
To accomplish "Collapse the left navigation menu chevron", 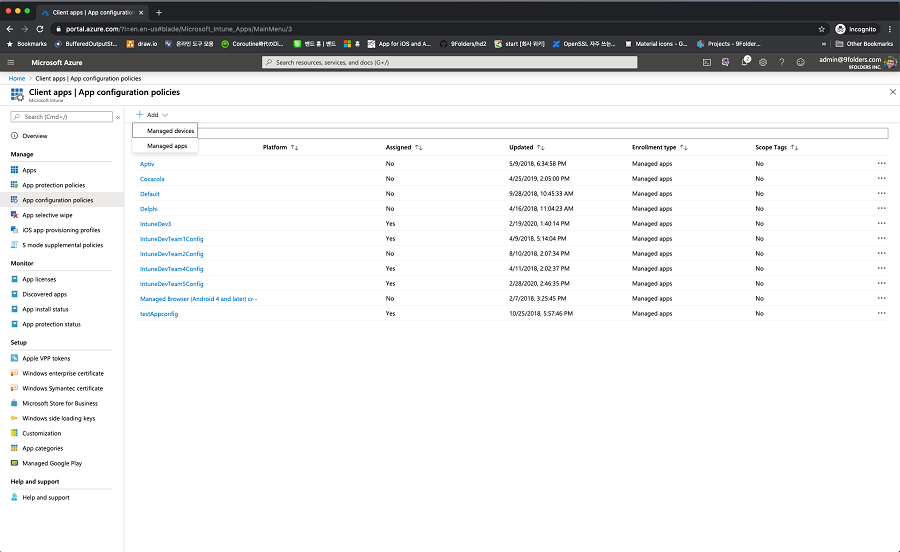I will click(118, 117).
